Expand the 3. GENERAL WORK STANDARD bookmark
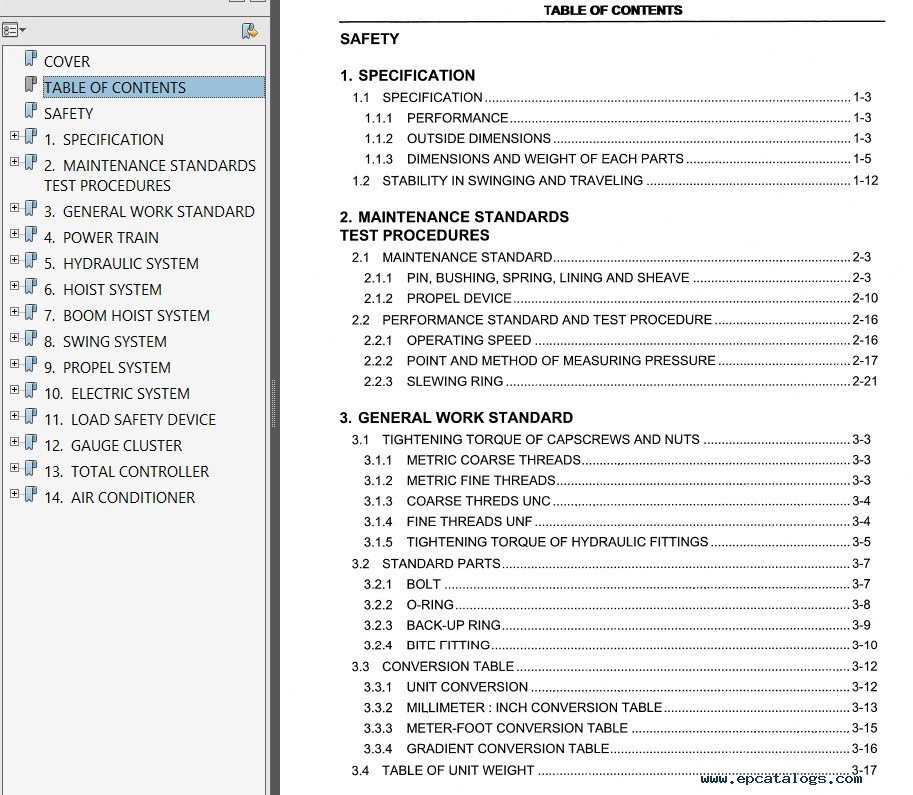 (15, 207)
